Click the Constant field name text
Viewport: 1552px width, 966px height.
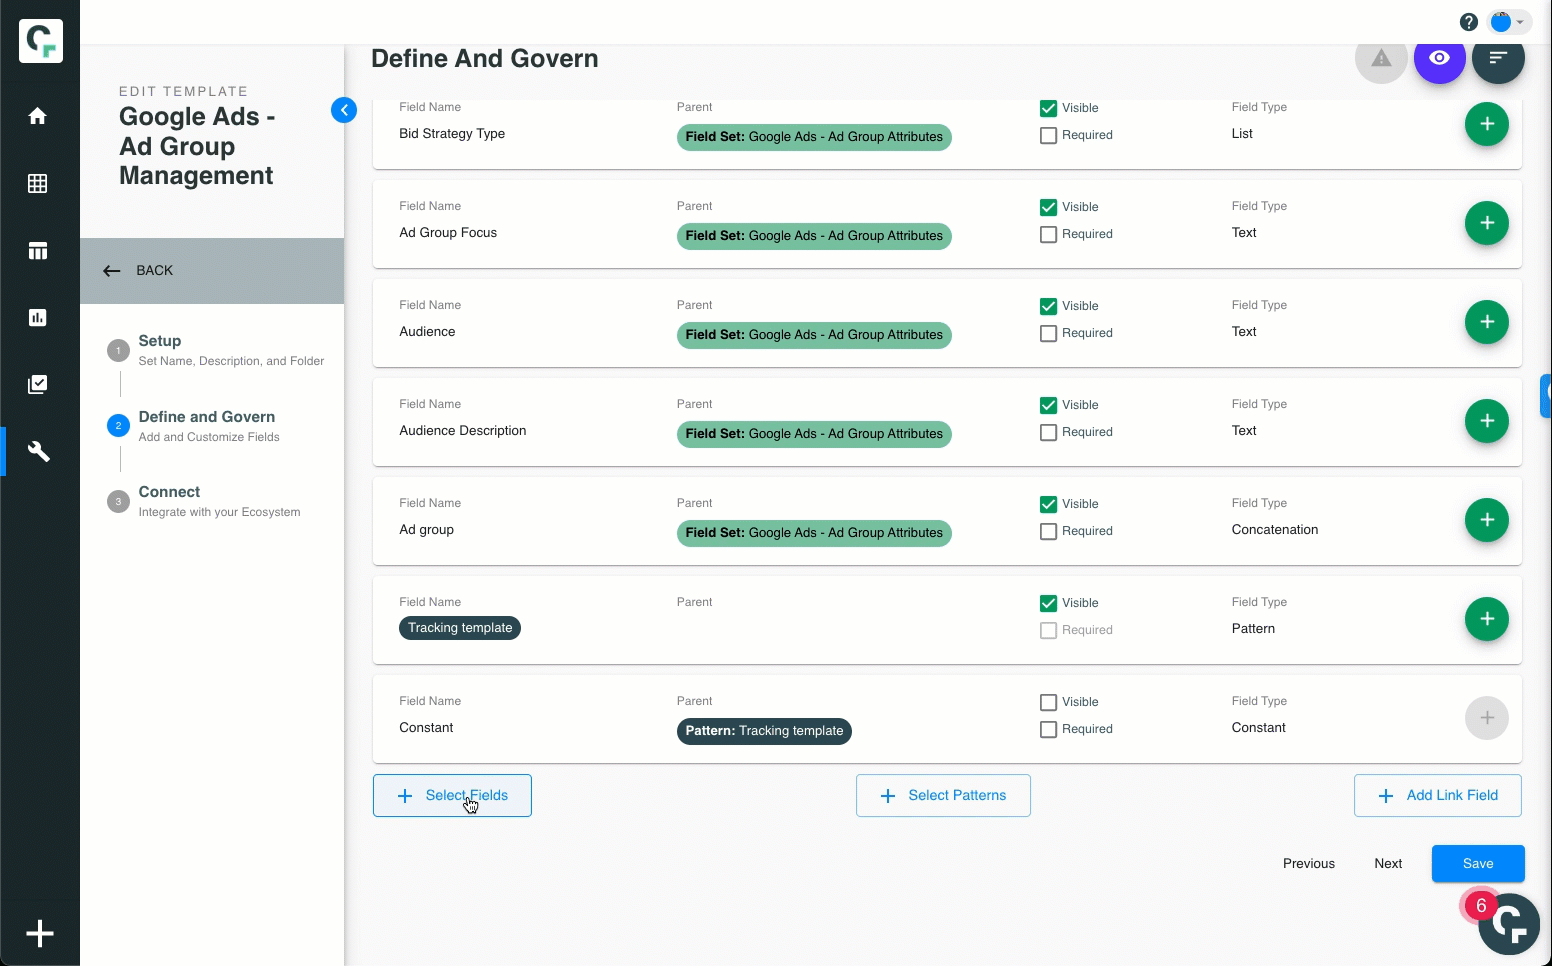(426, 728)
